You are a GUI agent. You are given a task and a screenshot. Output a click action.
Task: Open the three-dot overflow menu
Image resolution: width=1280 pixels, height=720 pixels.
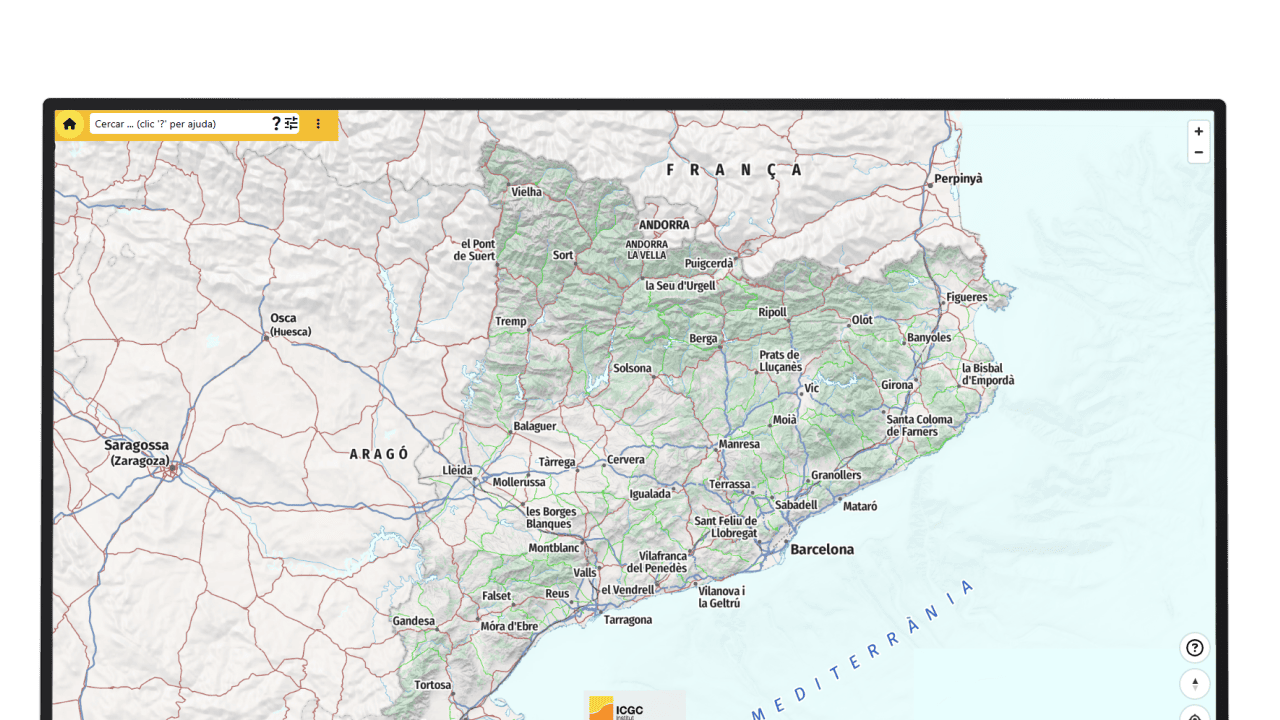[x=318, y=123]
